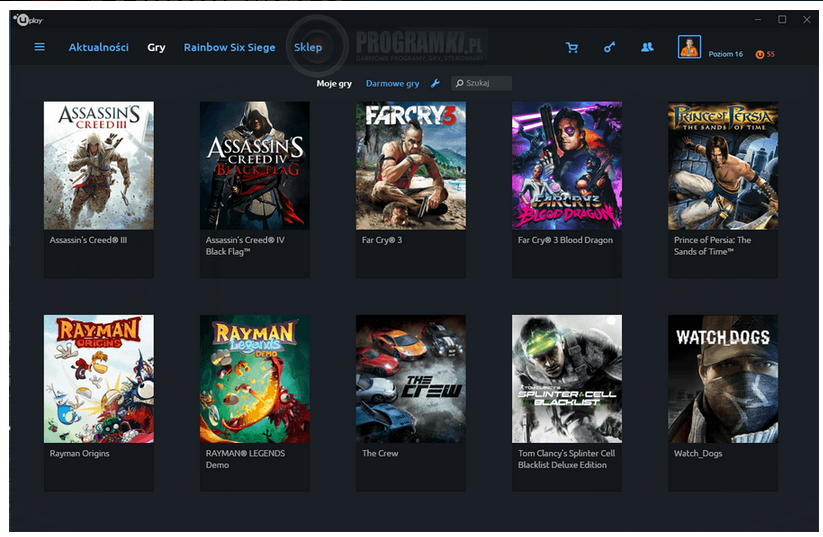Click the "Rayman Origins" title text

point(79,453)
